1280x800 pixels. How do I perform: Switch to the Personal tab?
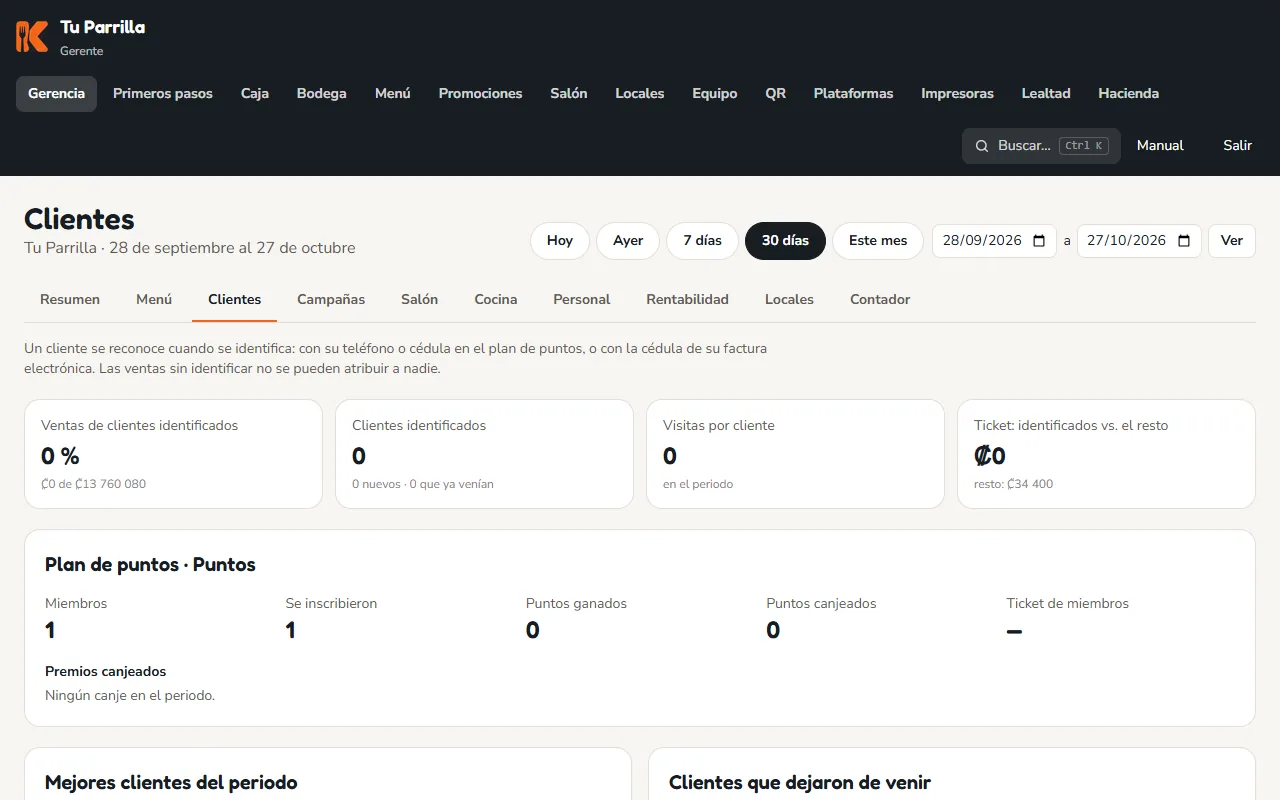click(582, 300)
